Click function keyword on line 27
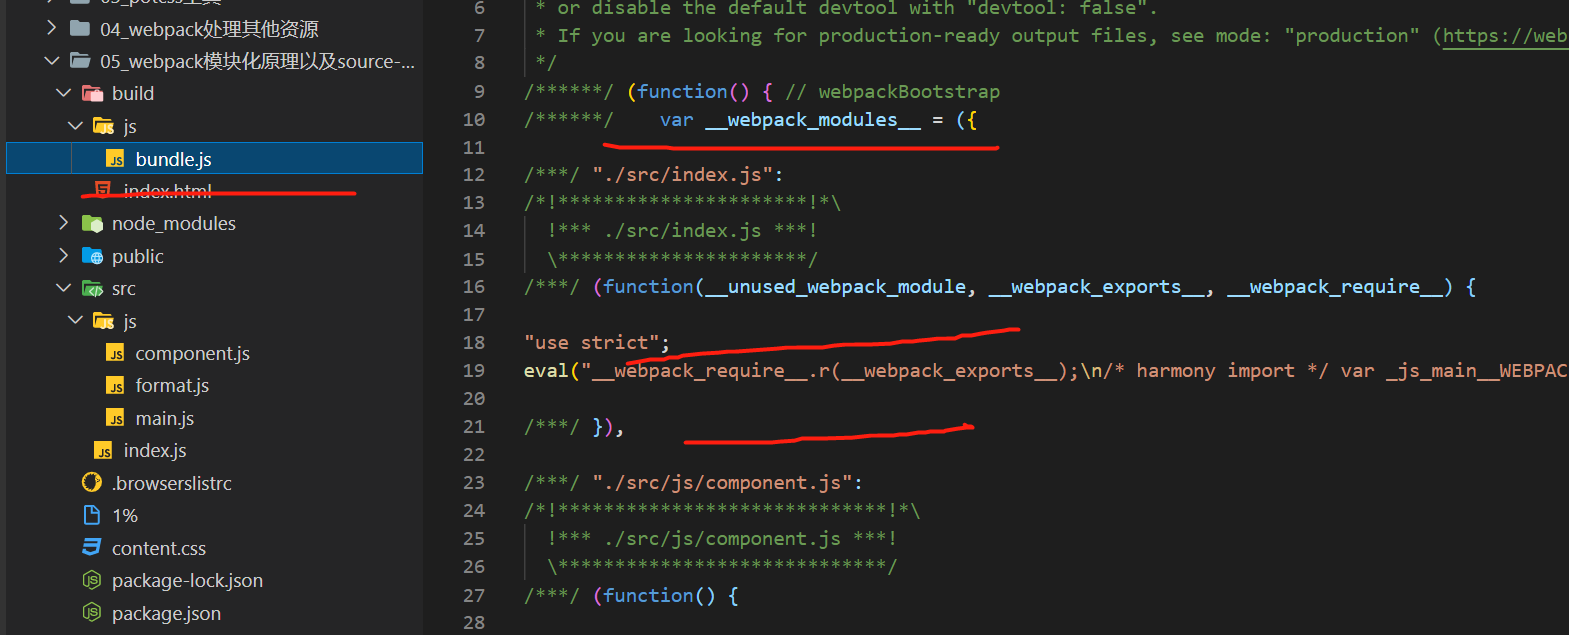 [648, 595]
